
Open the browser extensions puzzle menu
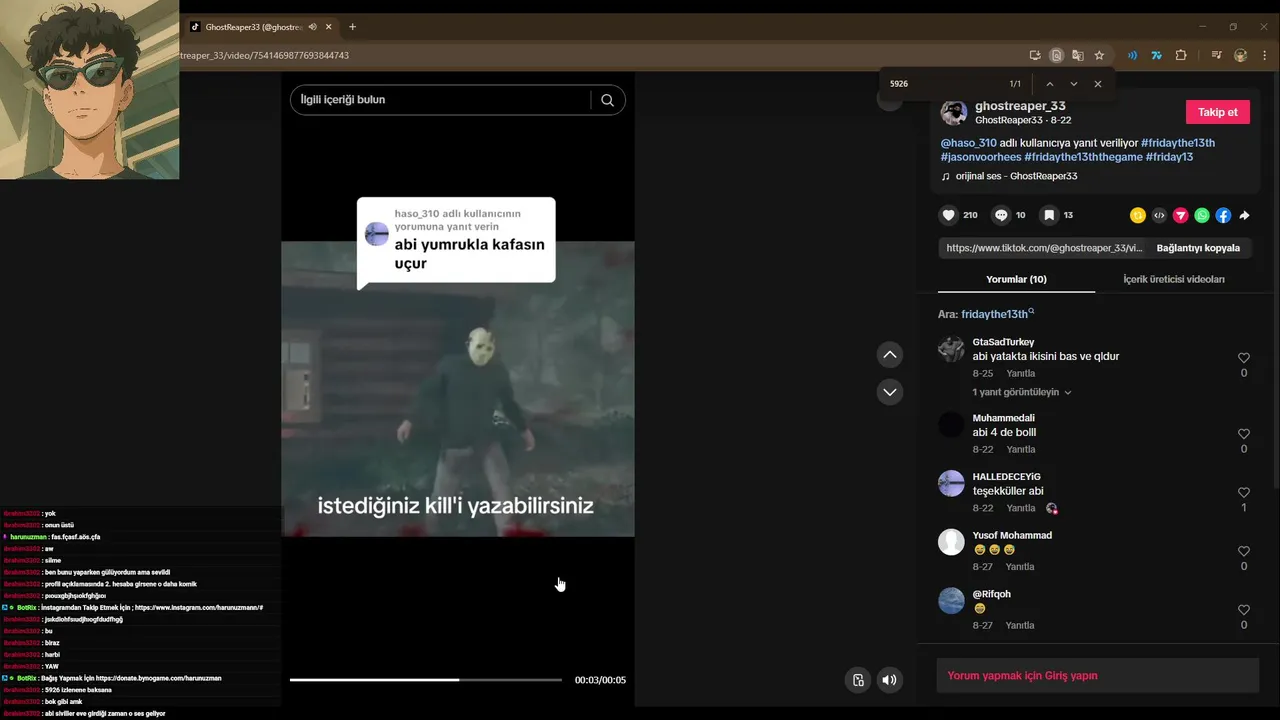coord(1181,55)
